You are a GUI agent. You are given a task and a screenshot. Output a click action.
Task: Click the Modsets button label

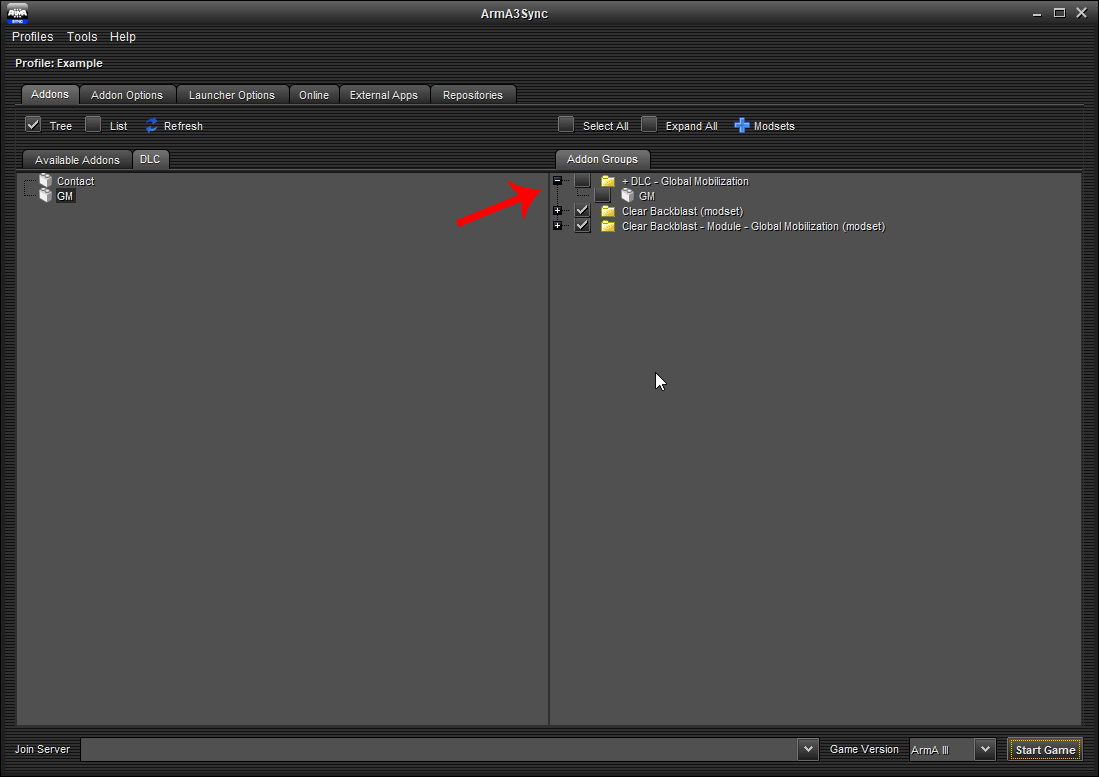point(774,126)
